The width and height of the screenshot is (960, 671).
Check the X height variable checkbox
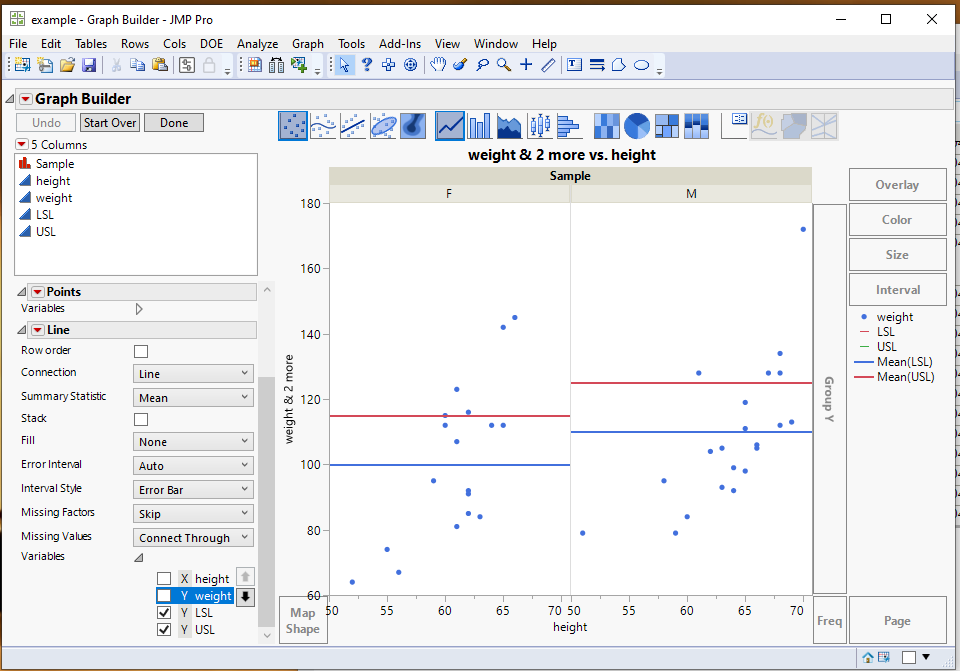click(164, 579)
